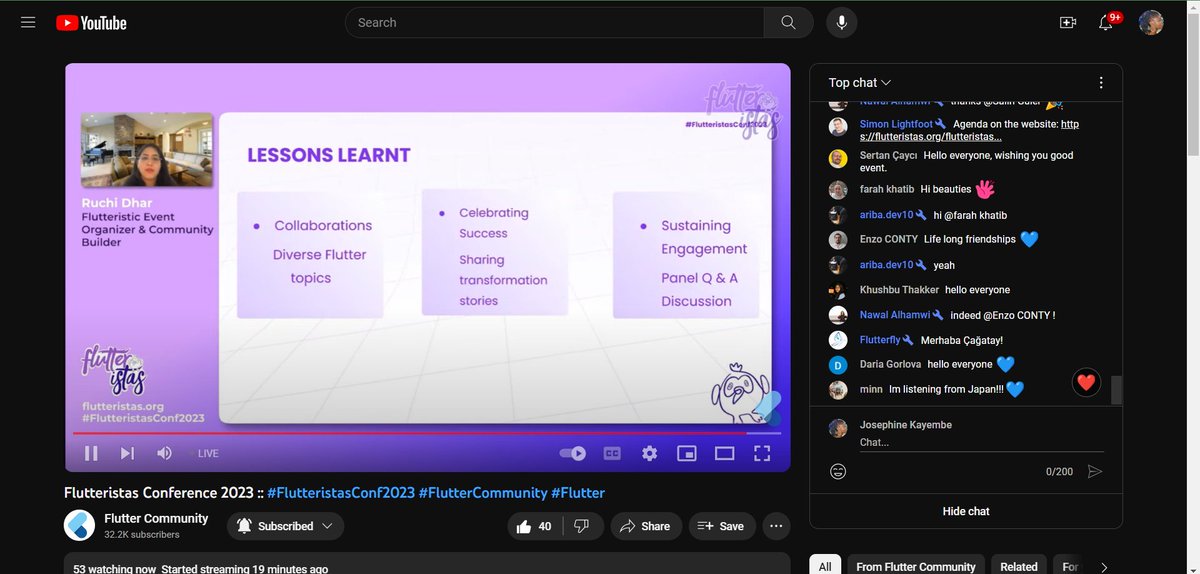Click Enzo CONTY's "Life long friendships" message

970,239
